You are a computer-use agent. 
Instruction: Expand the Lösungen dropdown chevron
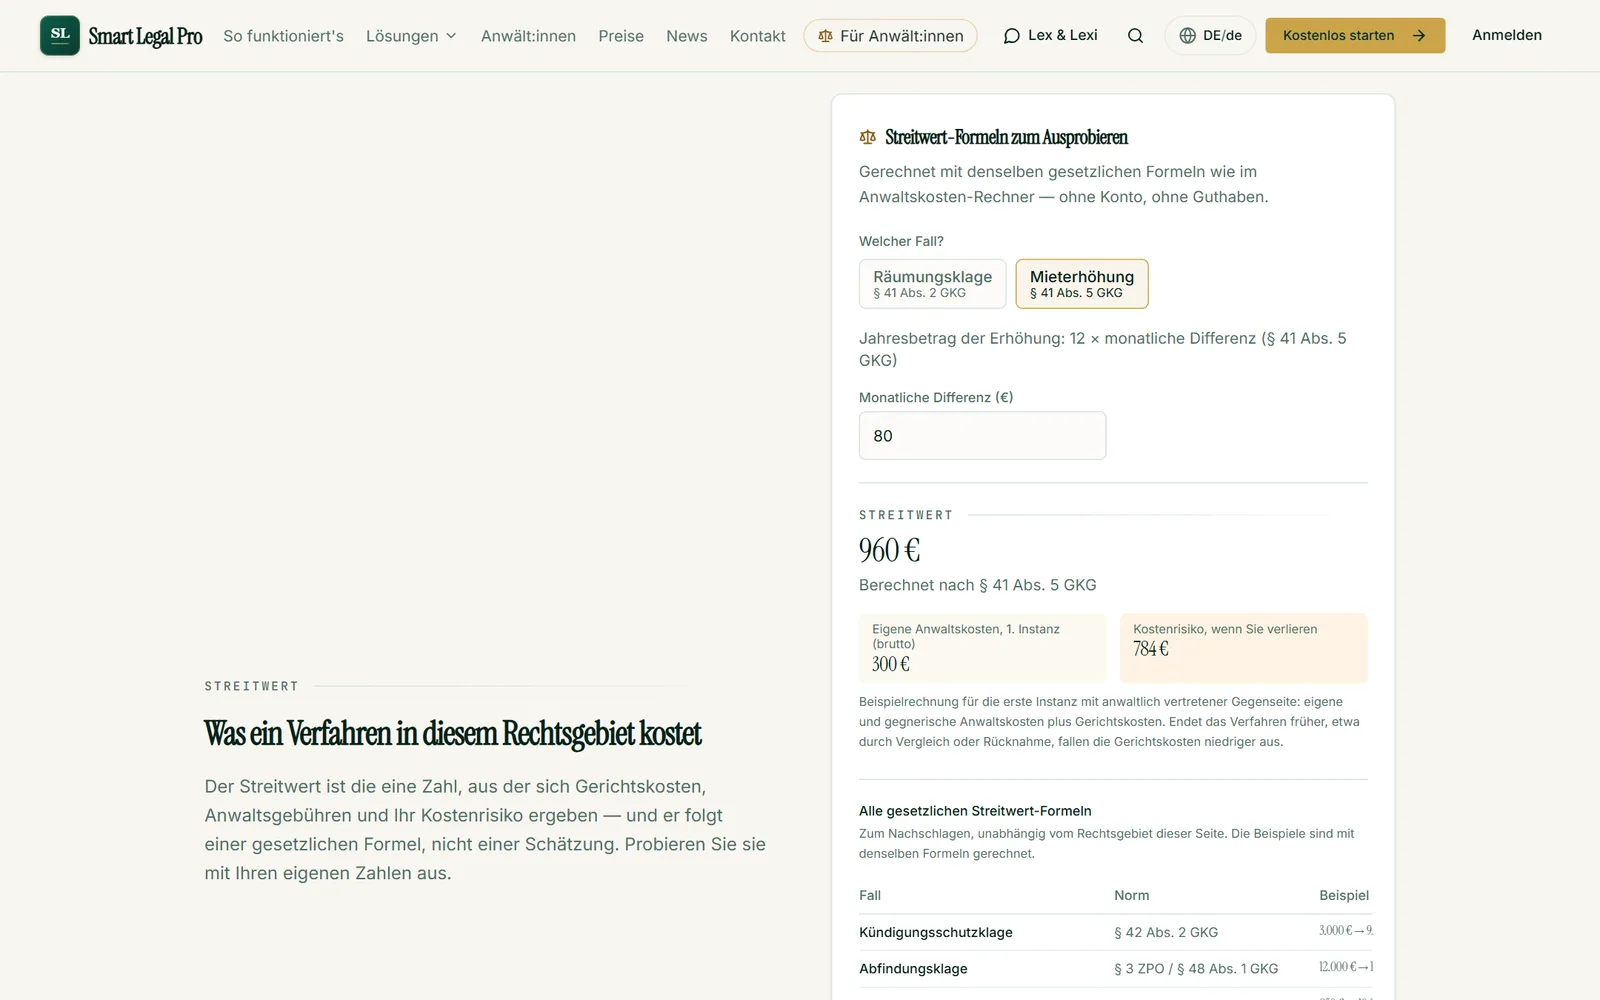point(451,36)
